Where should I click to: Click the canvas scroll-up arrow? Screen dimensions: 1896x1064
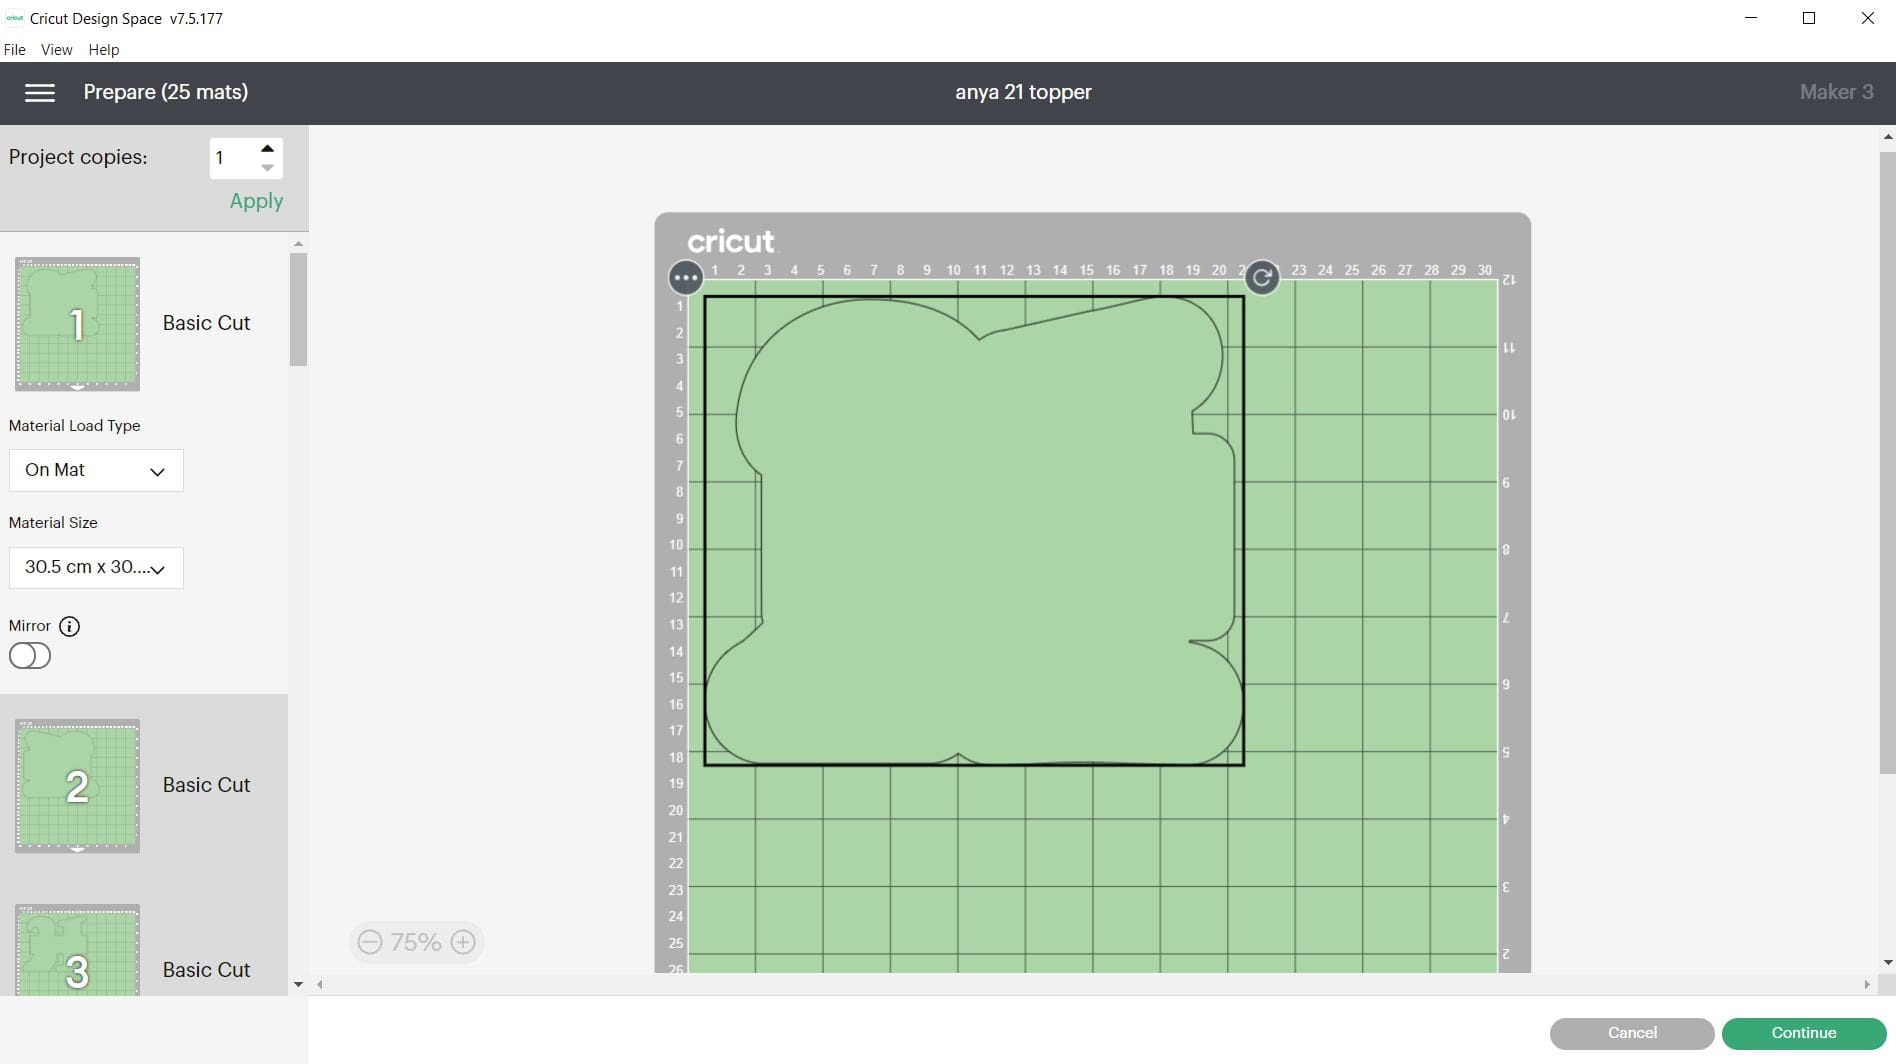pyautogui.click(x=1888, y=137)
